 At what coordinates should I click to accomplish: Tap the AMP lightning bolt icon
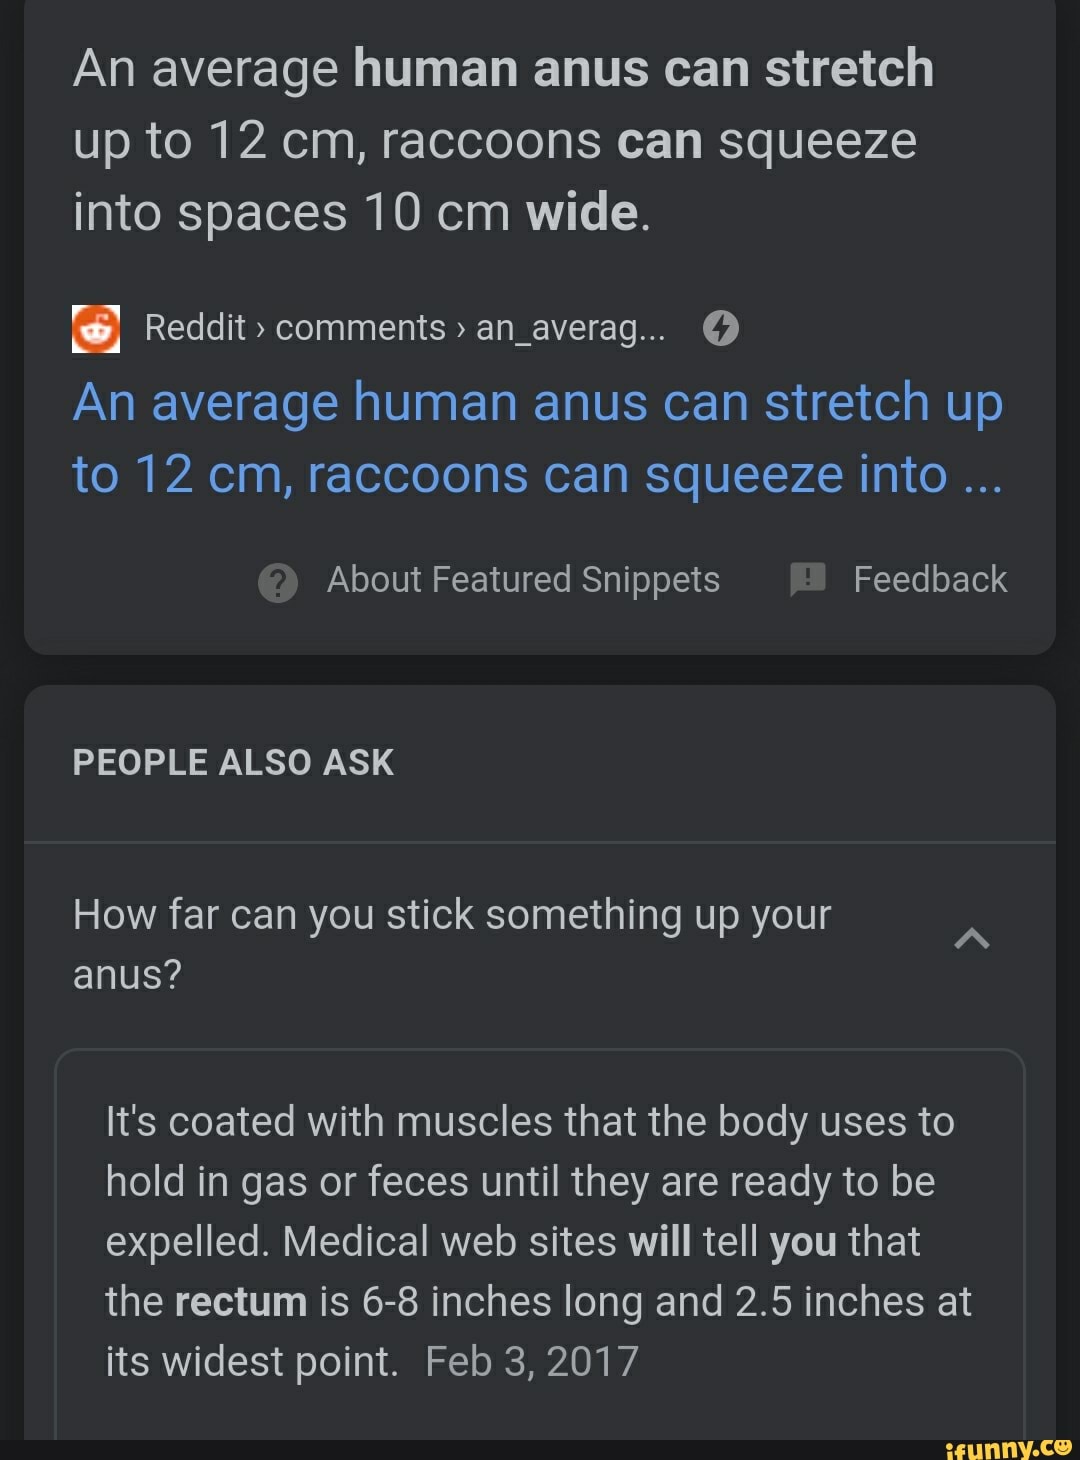pos(721,328)
